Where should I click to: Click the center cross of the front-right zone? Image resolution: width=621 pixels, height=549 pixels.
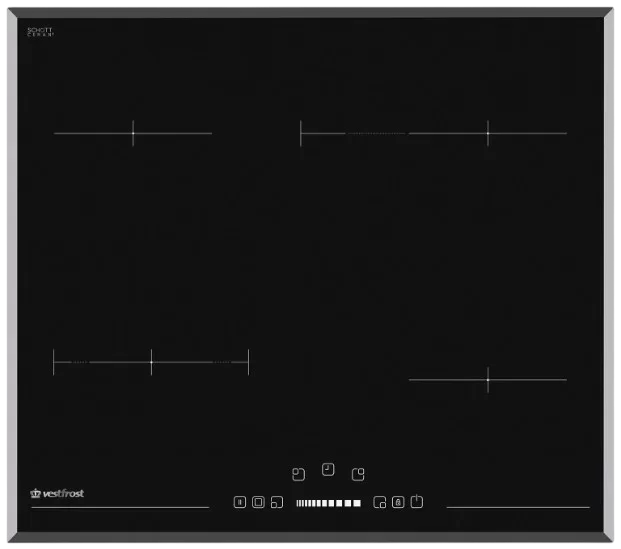tap(488, 379)
